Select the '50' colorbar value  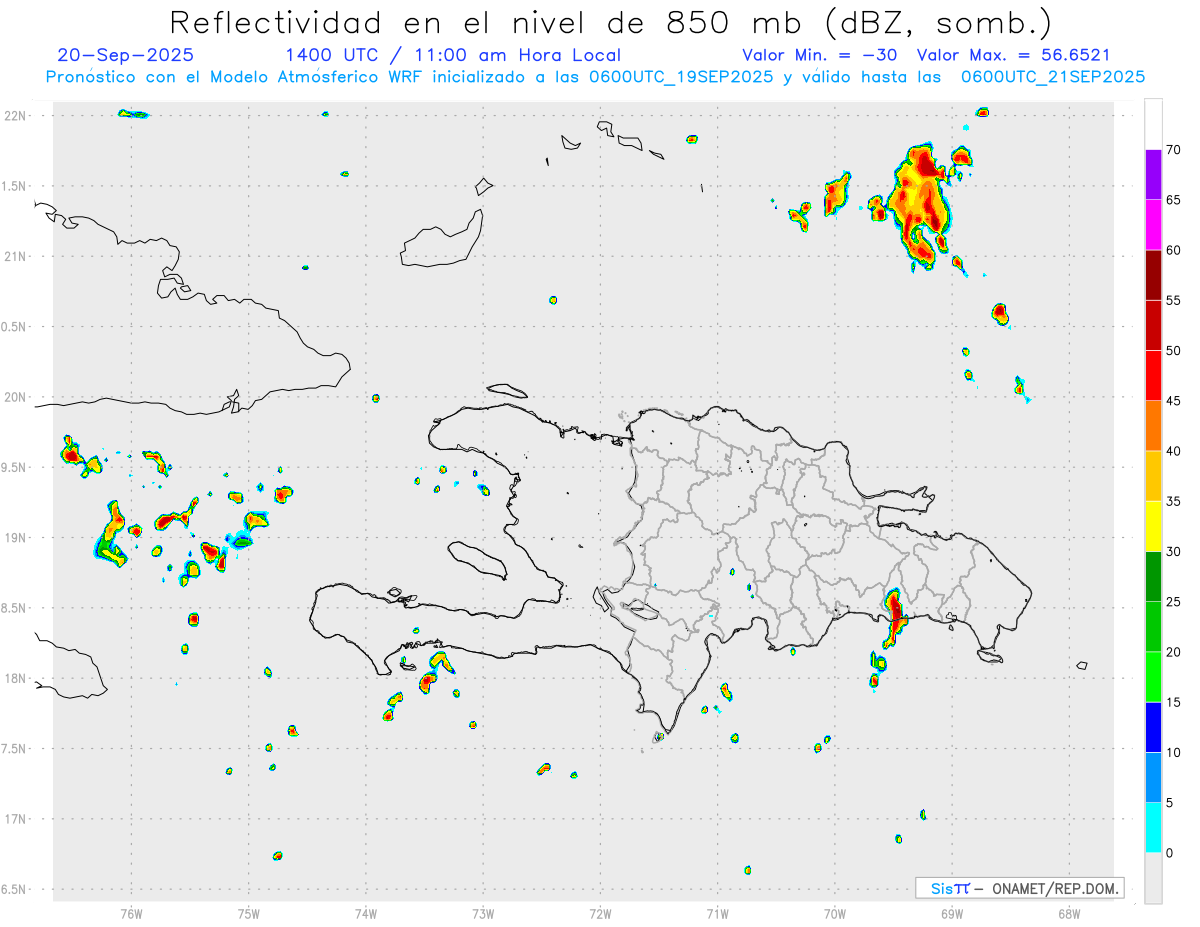pos(1174,351)
